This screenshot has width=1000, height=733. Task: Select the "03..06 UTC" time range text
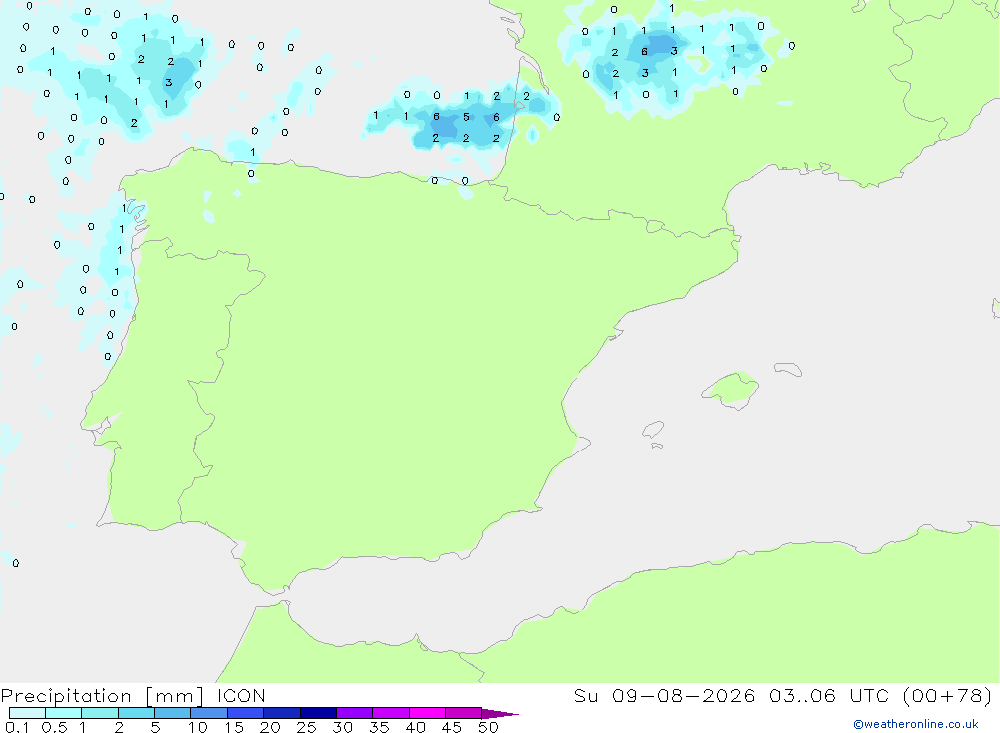point(827,696)
